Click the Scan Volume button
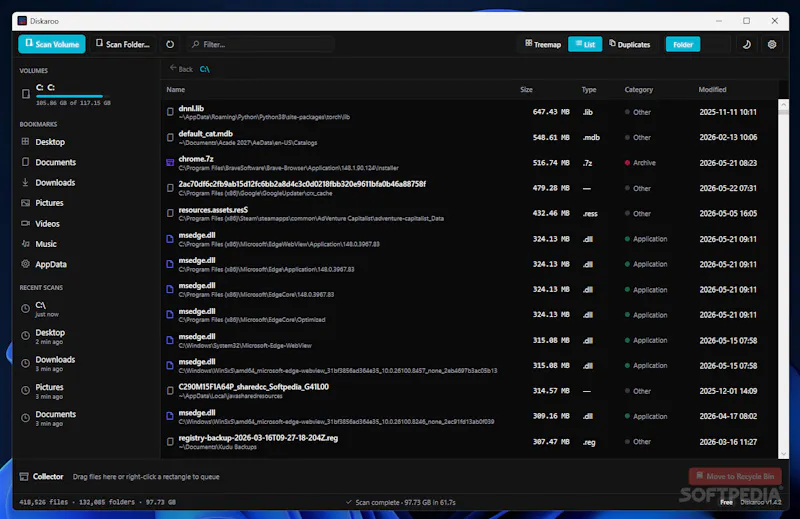This screenshot has width=800, height=519. 52,44
